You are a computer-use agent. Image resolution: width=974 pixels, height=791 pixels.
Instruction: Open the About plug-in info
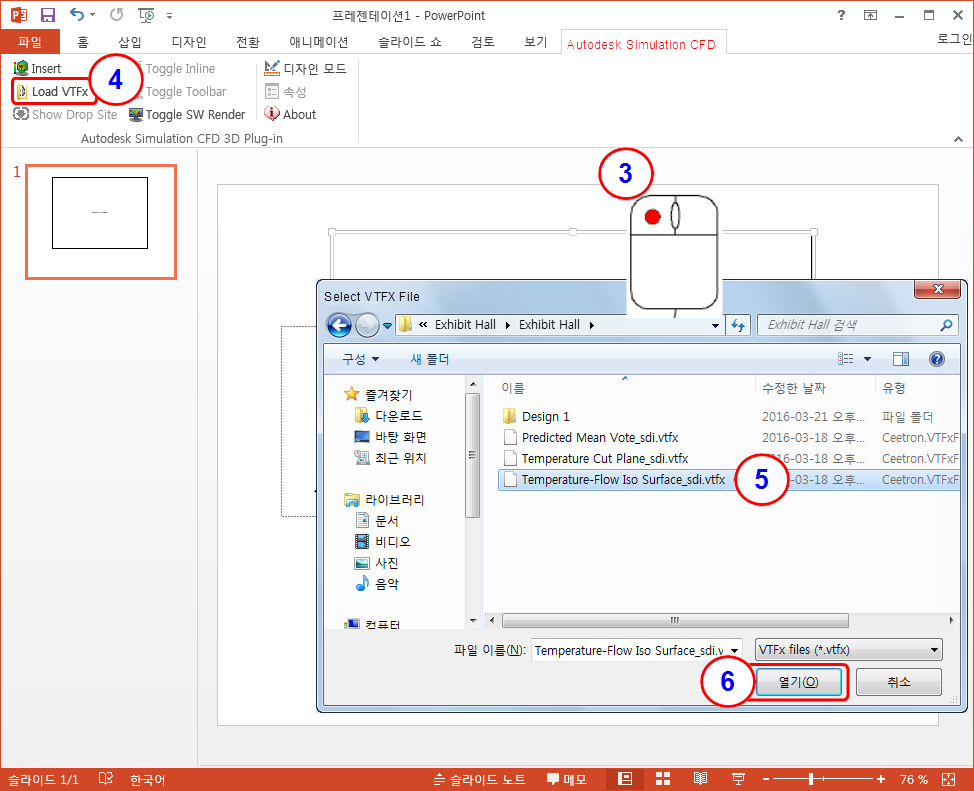pos(290,114)
